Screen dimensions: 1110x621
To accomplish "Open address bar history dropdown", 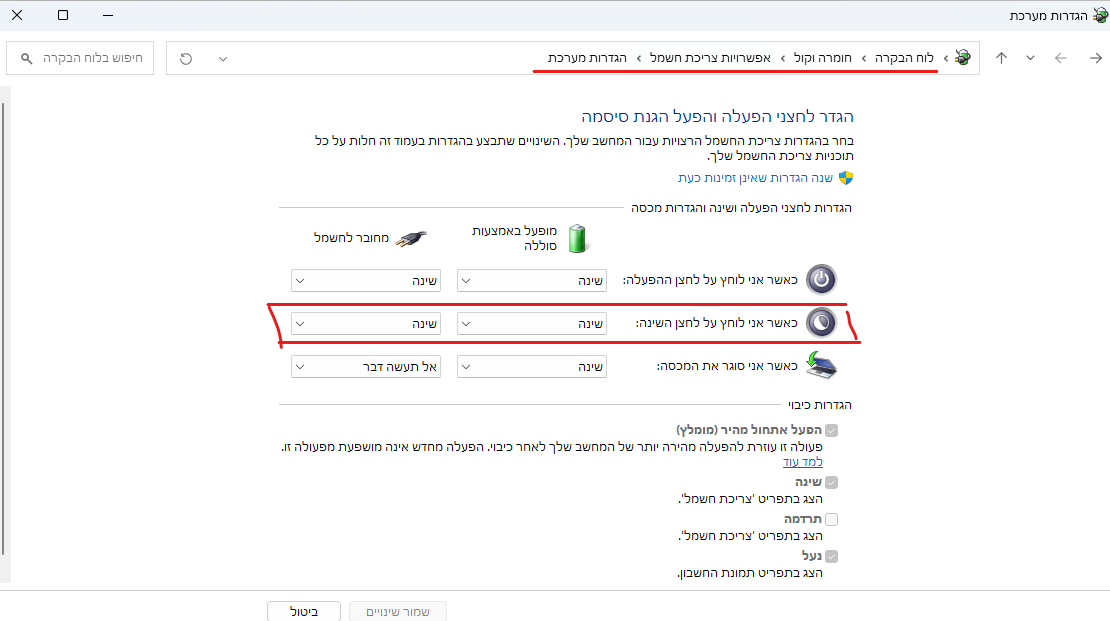I will pos(223,59).
